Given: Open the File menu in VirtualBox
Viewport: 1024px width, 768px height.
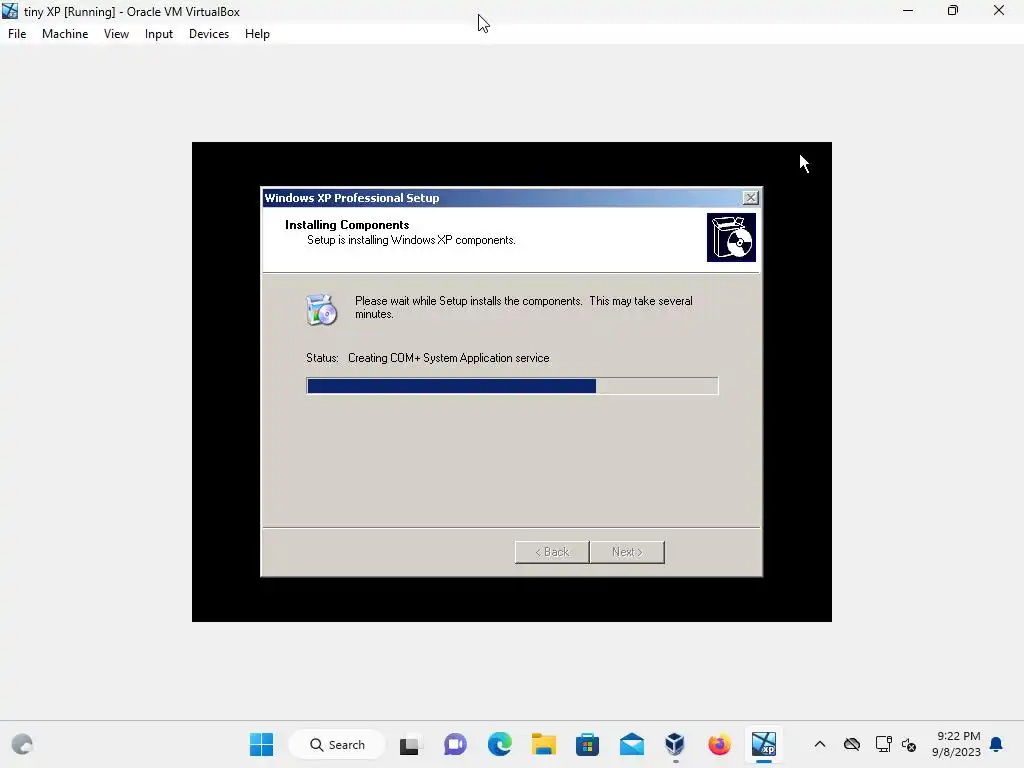Looking at the screenshot, I should [x=17, y=34].
